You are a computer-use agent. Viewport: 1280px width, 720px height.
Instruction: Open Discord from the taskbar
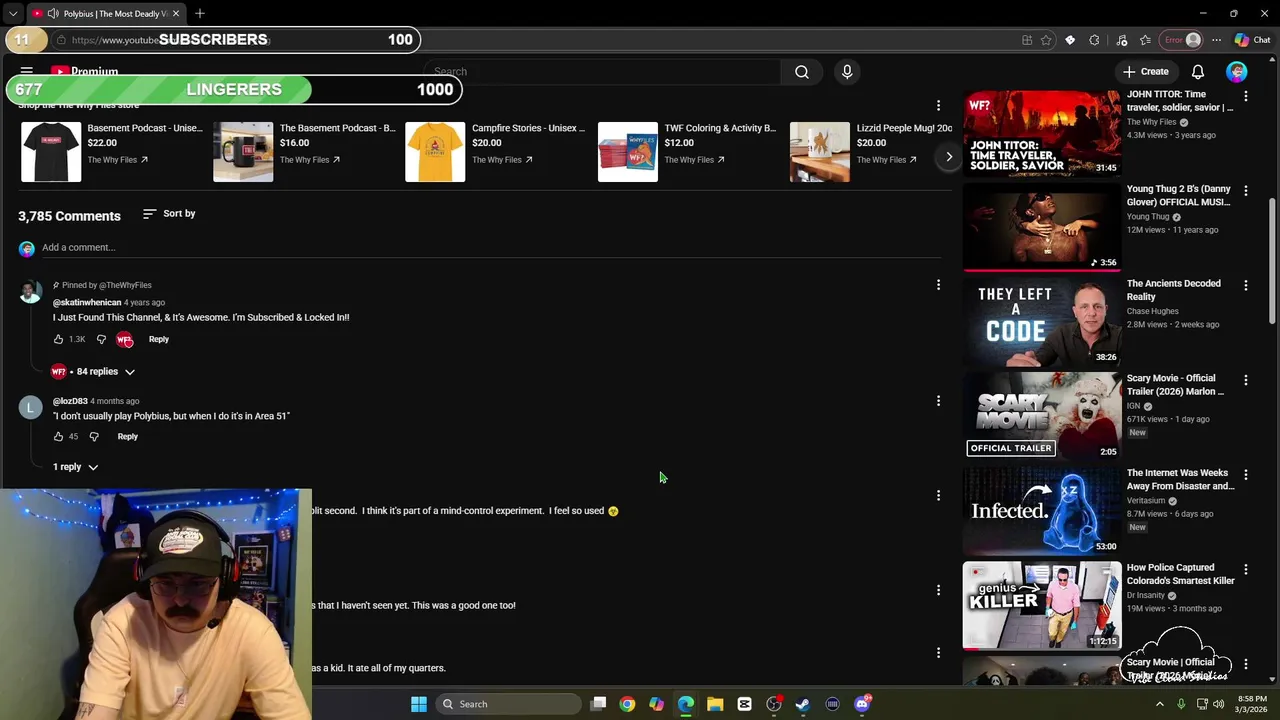(x=862, y=704)
